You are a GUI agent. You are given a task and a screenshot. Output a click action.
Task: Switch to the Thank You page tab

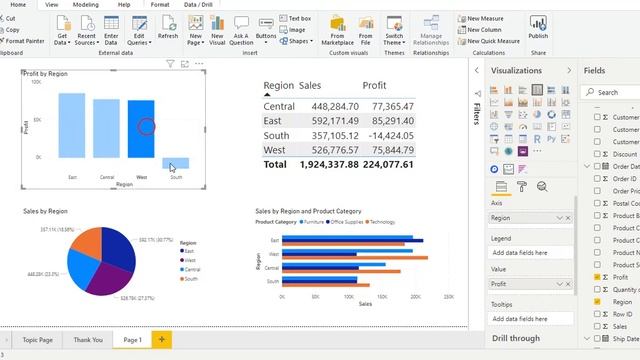[x=88, y=340]
